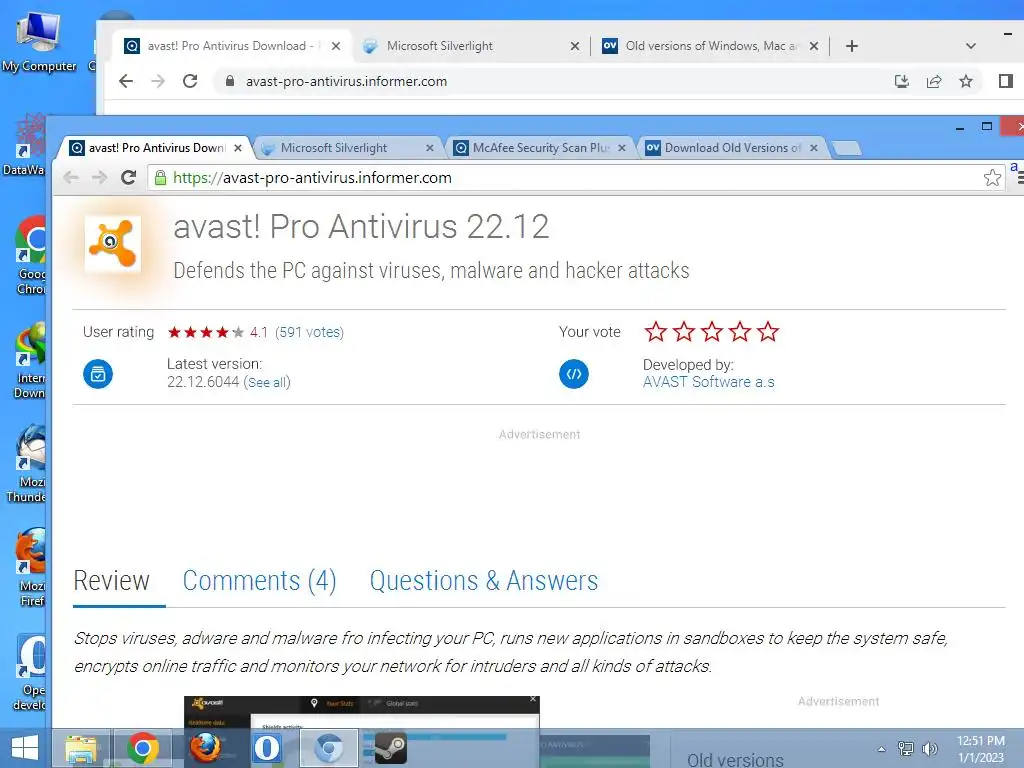Click install/download icon in back Chrome toolbar

902,81
